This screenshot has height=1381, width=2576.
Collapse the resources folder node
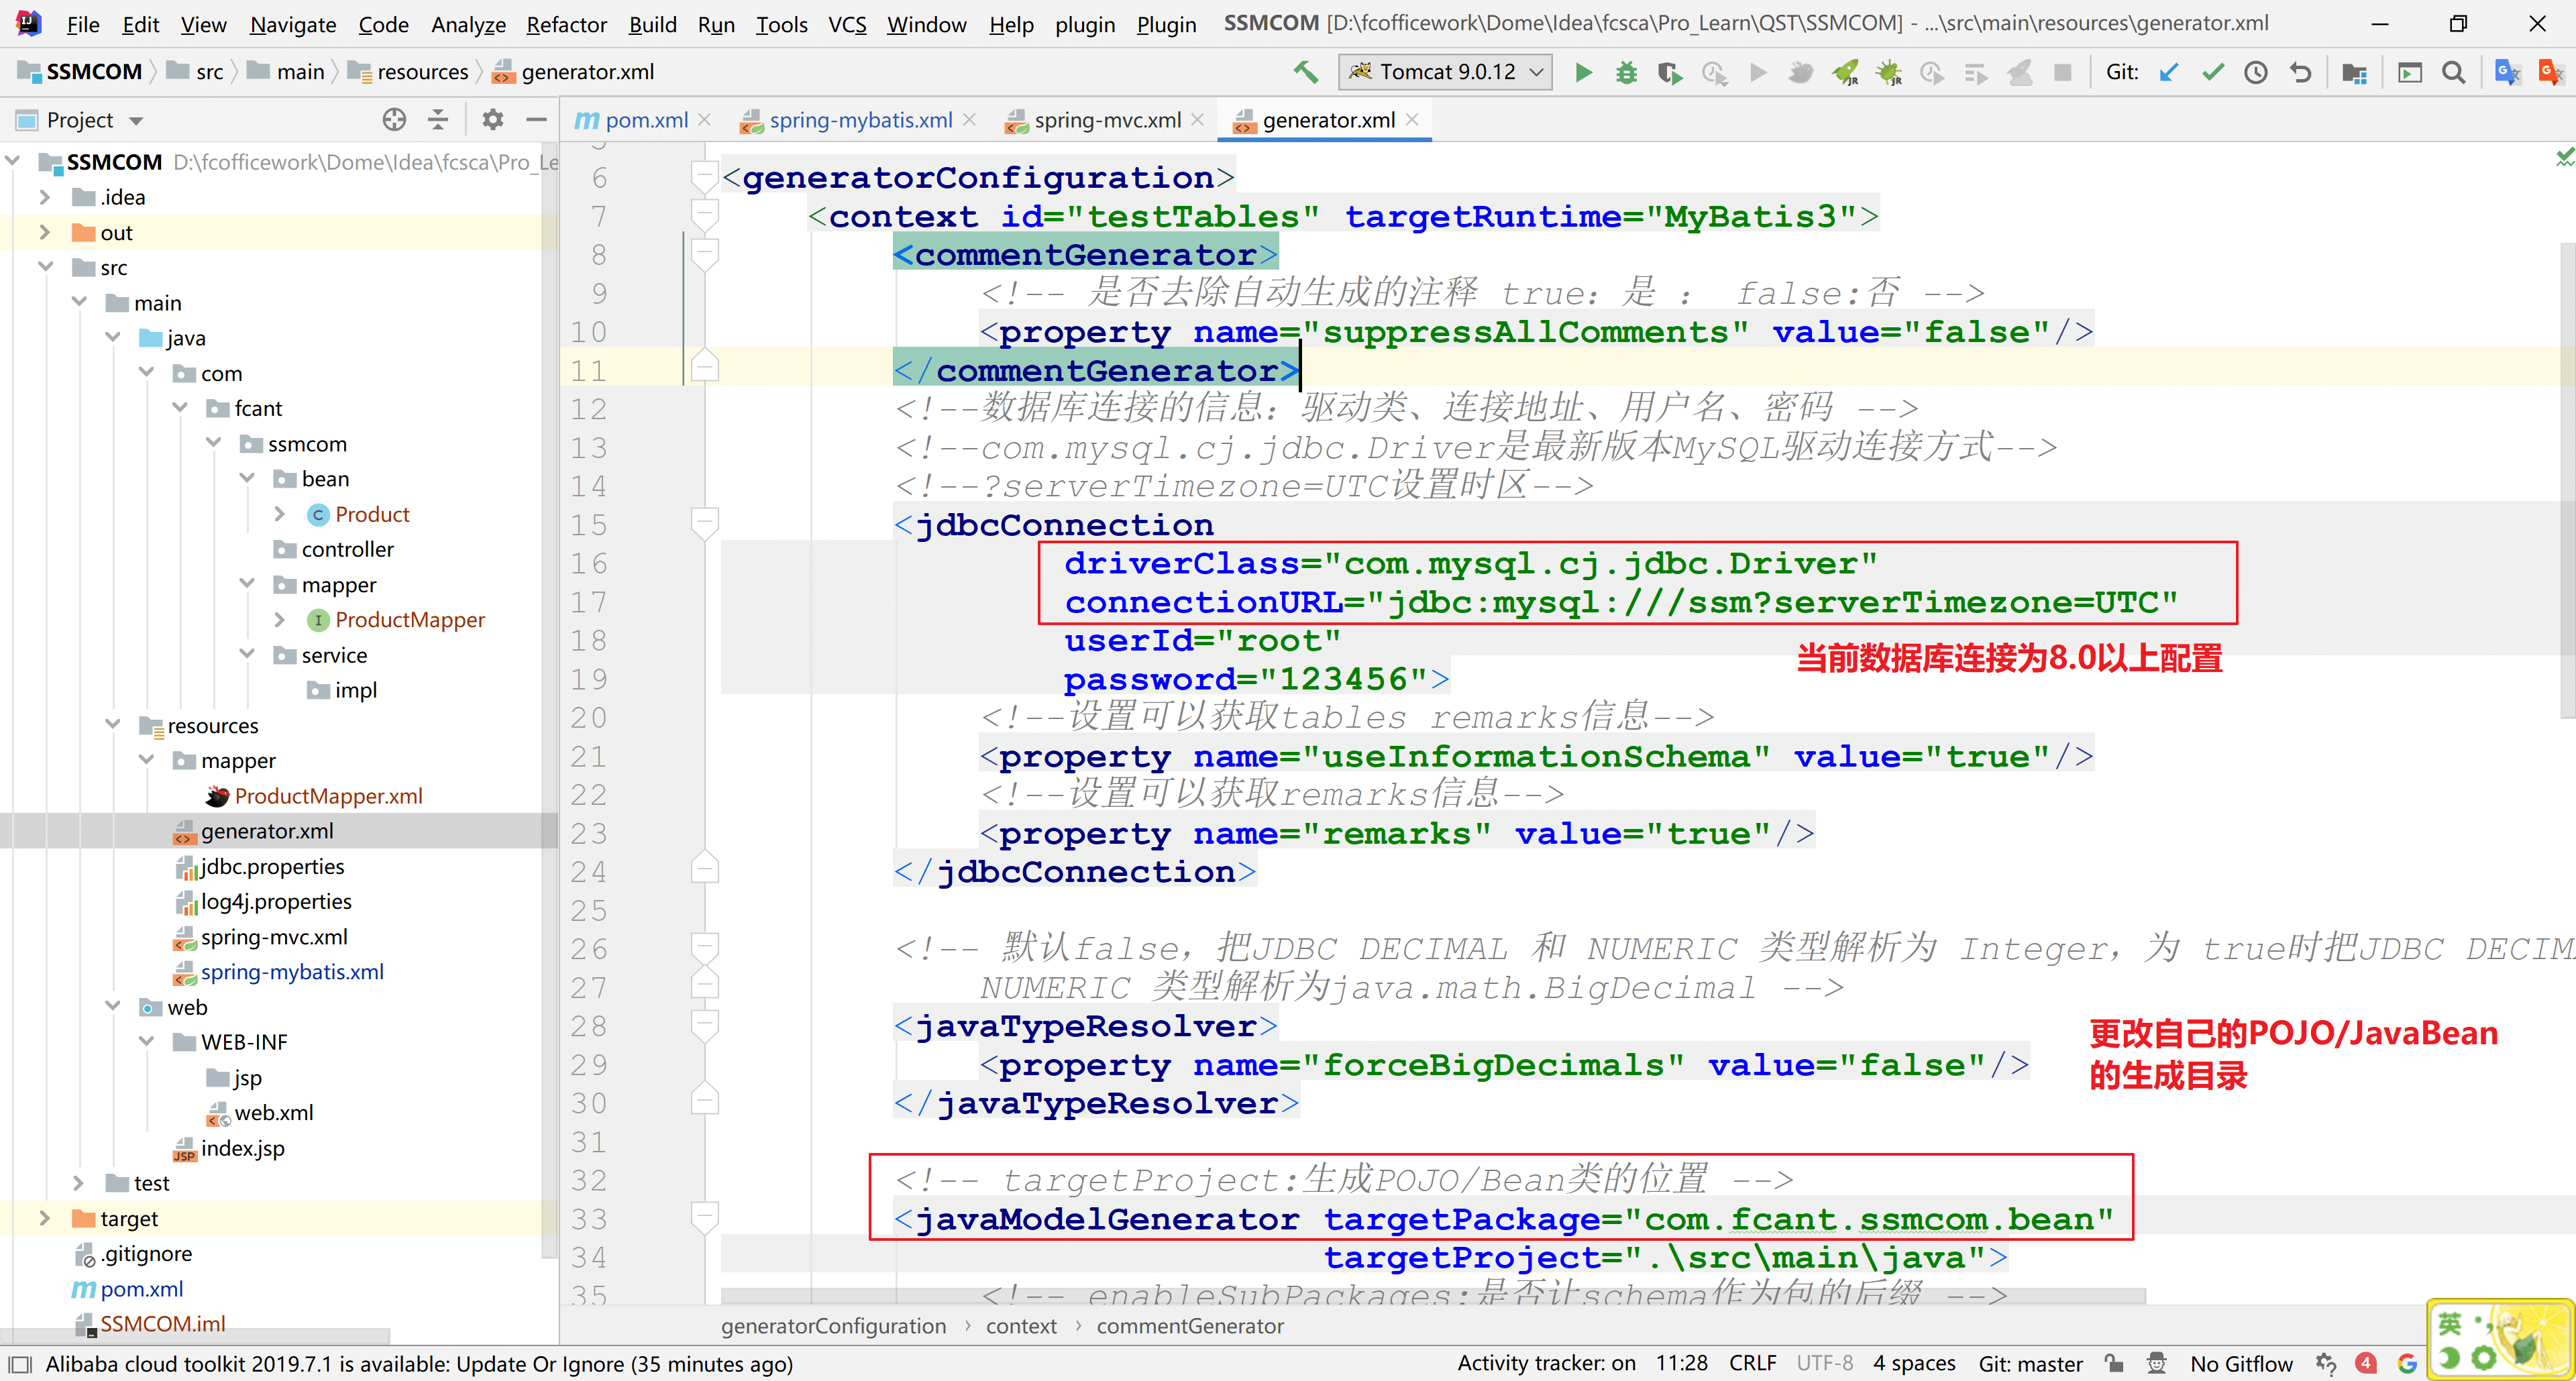(x=112, y=725)
